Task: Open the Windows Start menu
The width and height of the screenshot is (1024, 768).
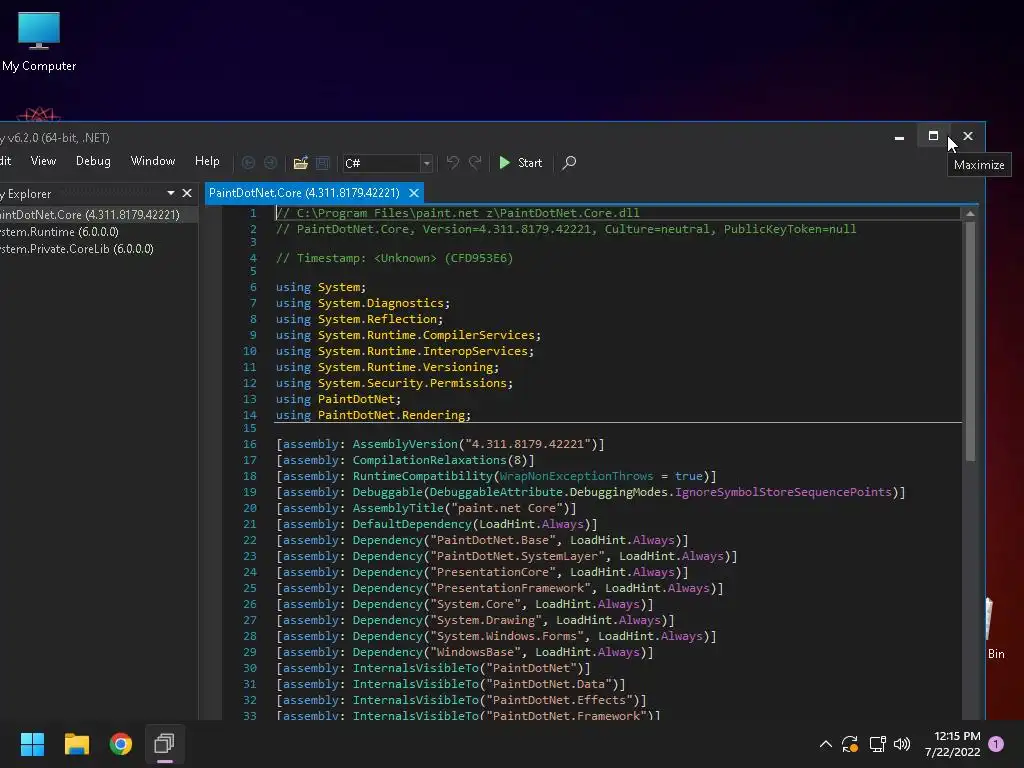Action: [32, 744]
